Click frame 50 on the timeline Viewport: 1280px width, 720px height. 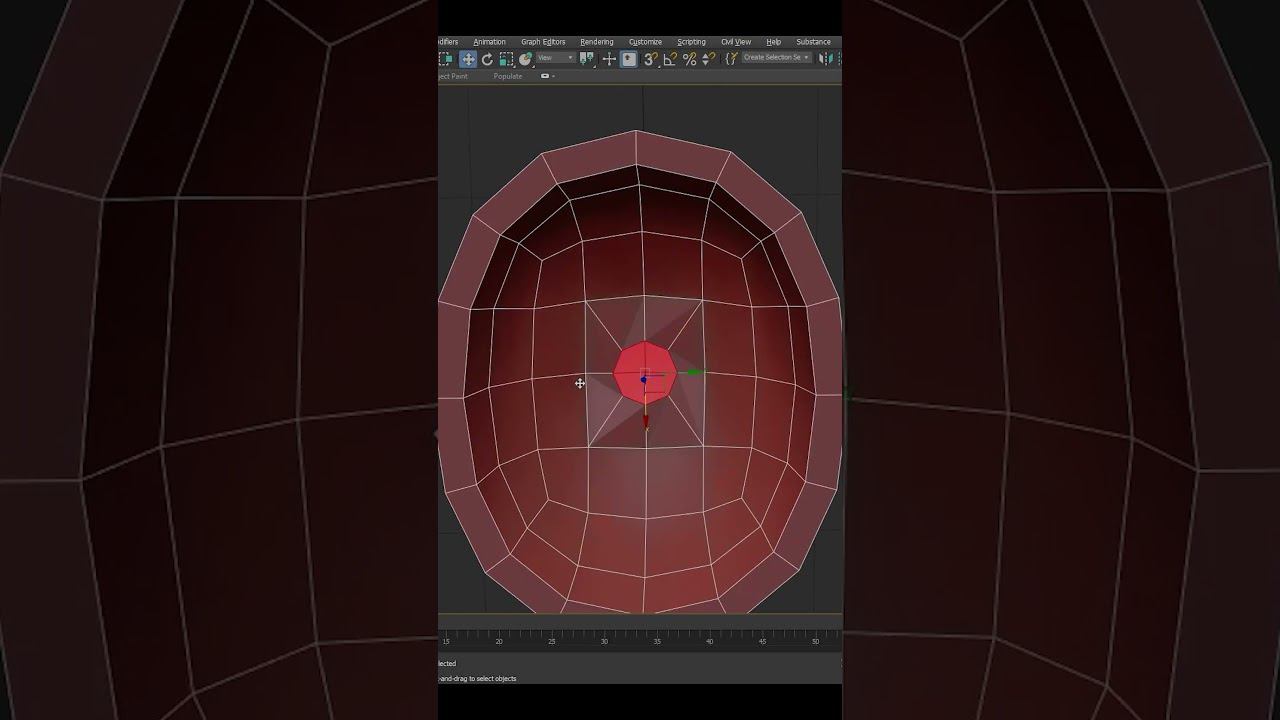[x=815, y=641]
